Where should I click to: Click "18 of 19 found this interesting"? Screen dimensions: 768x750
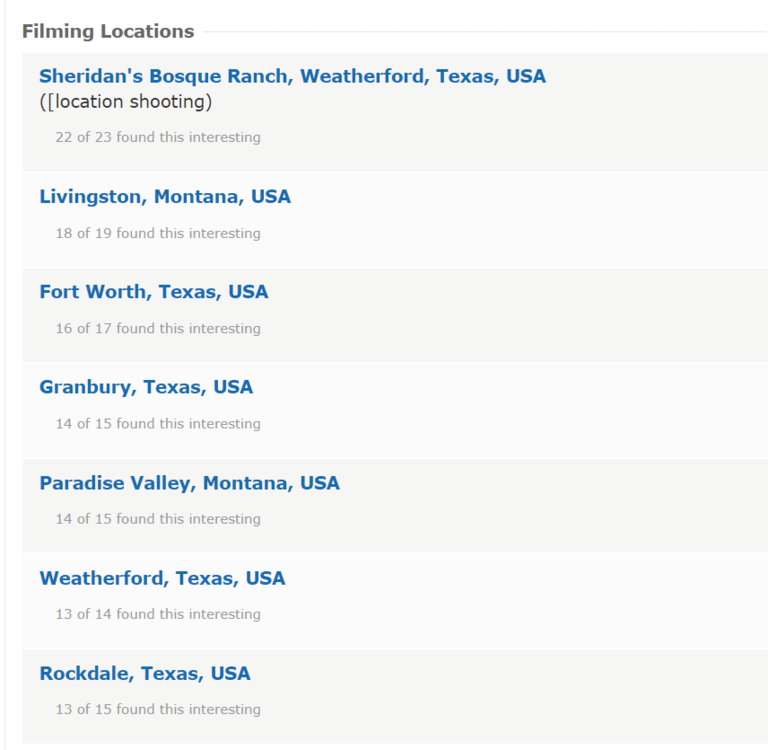(x=158, y=233)
